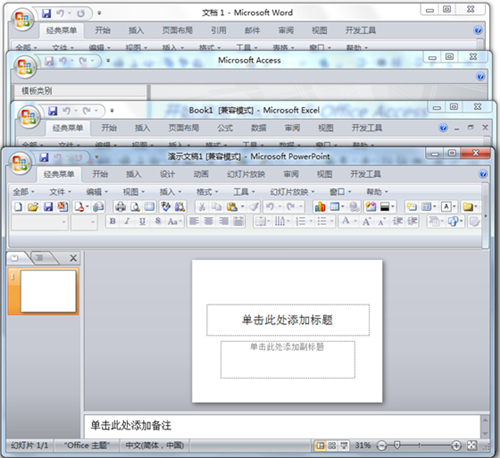Click the Decrease Indent icon
The width and height of the screenshot is (500, 458).
click(x=398, y=221)
